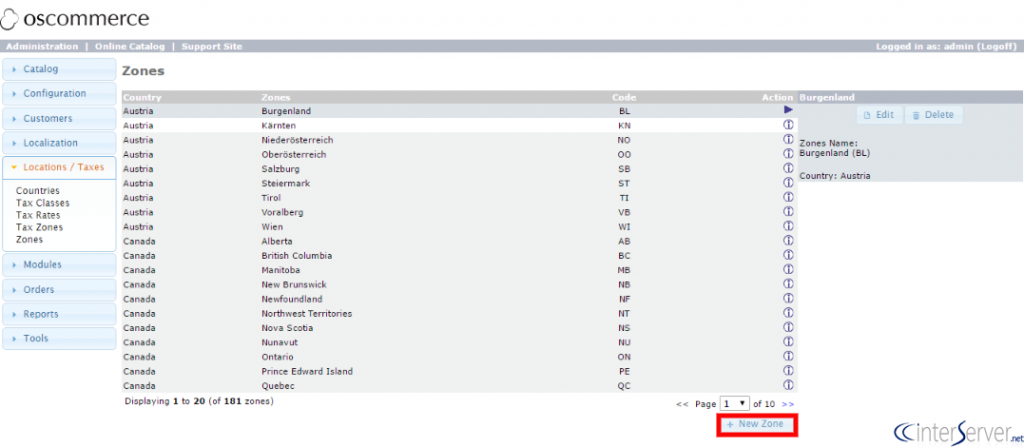Click the Edit button for Burgenland
Image resolution: width=1024 pixels, height=448 pixels.
click(x=879, y=115)
